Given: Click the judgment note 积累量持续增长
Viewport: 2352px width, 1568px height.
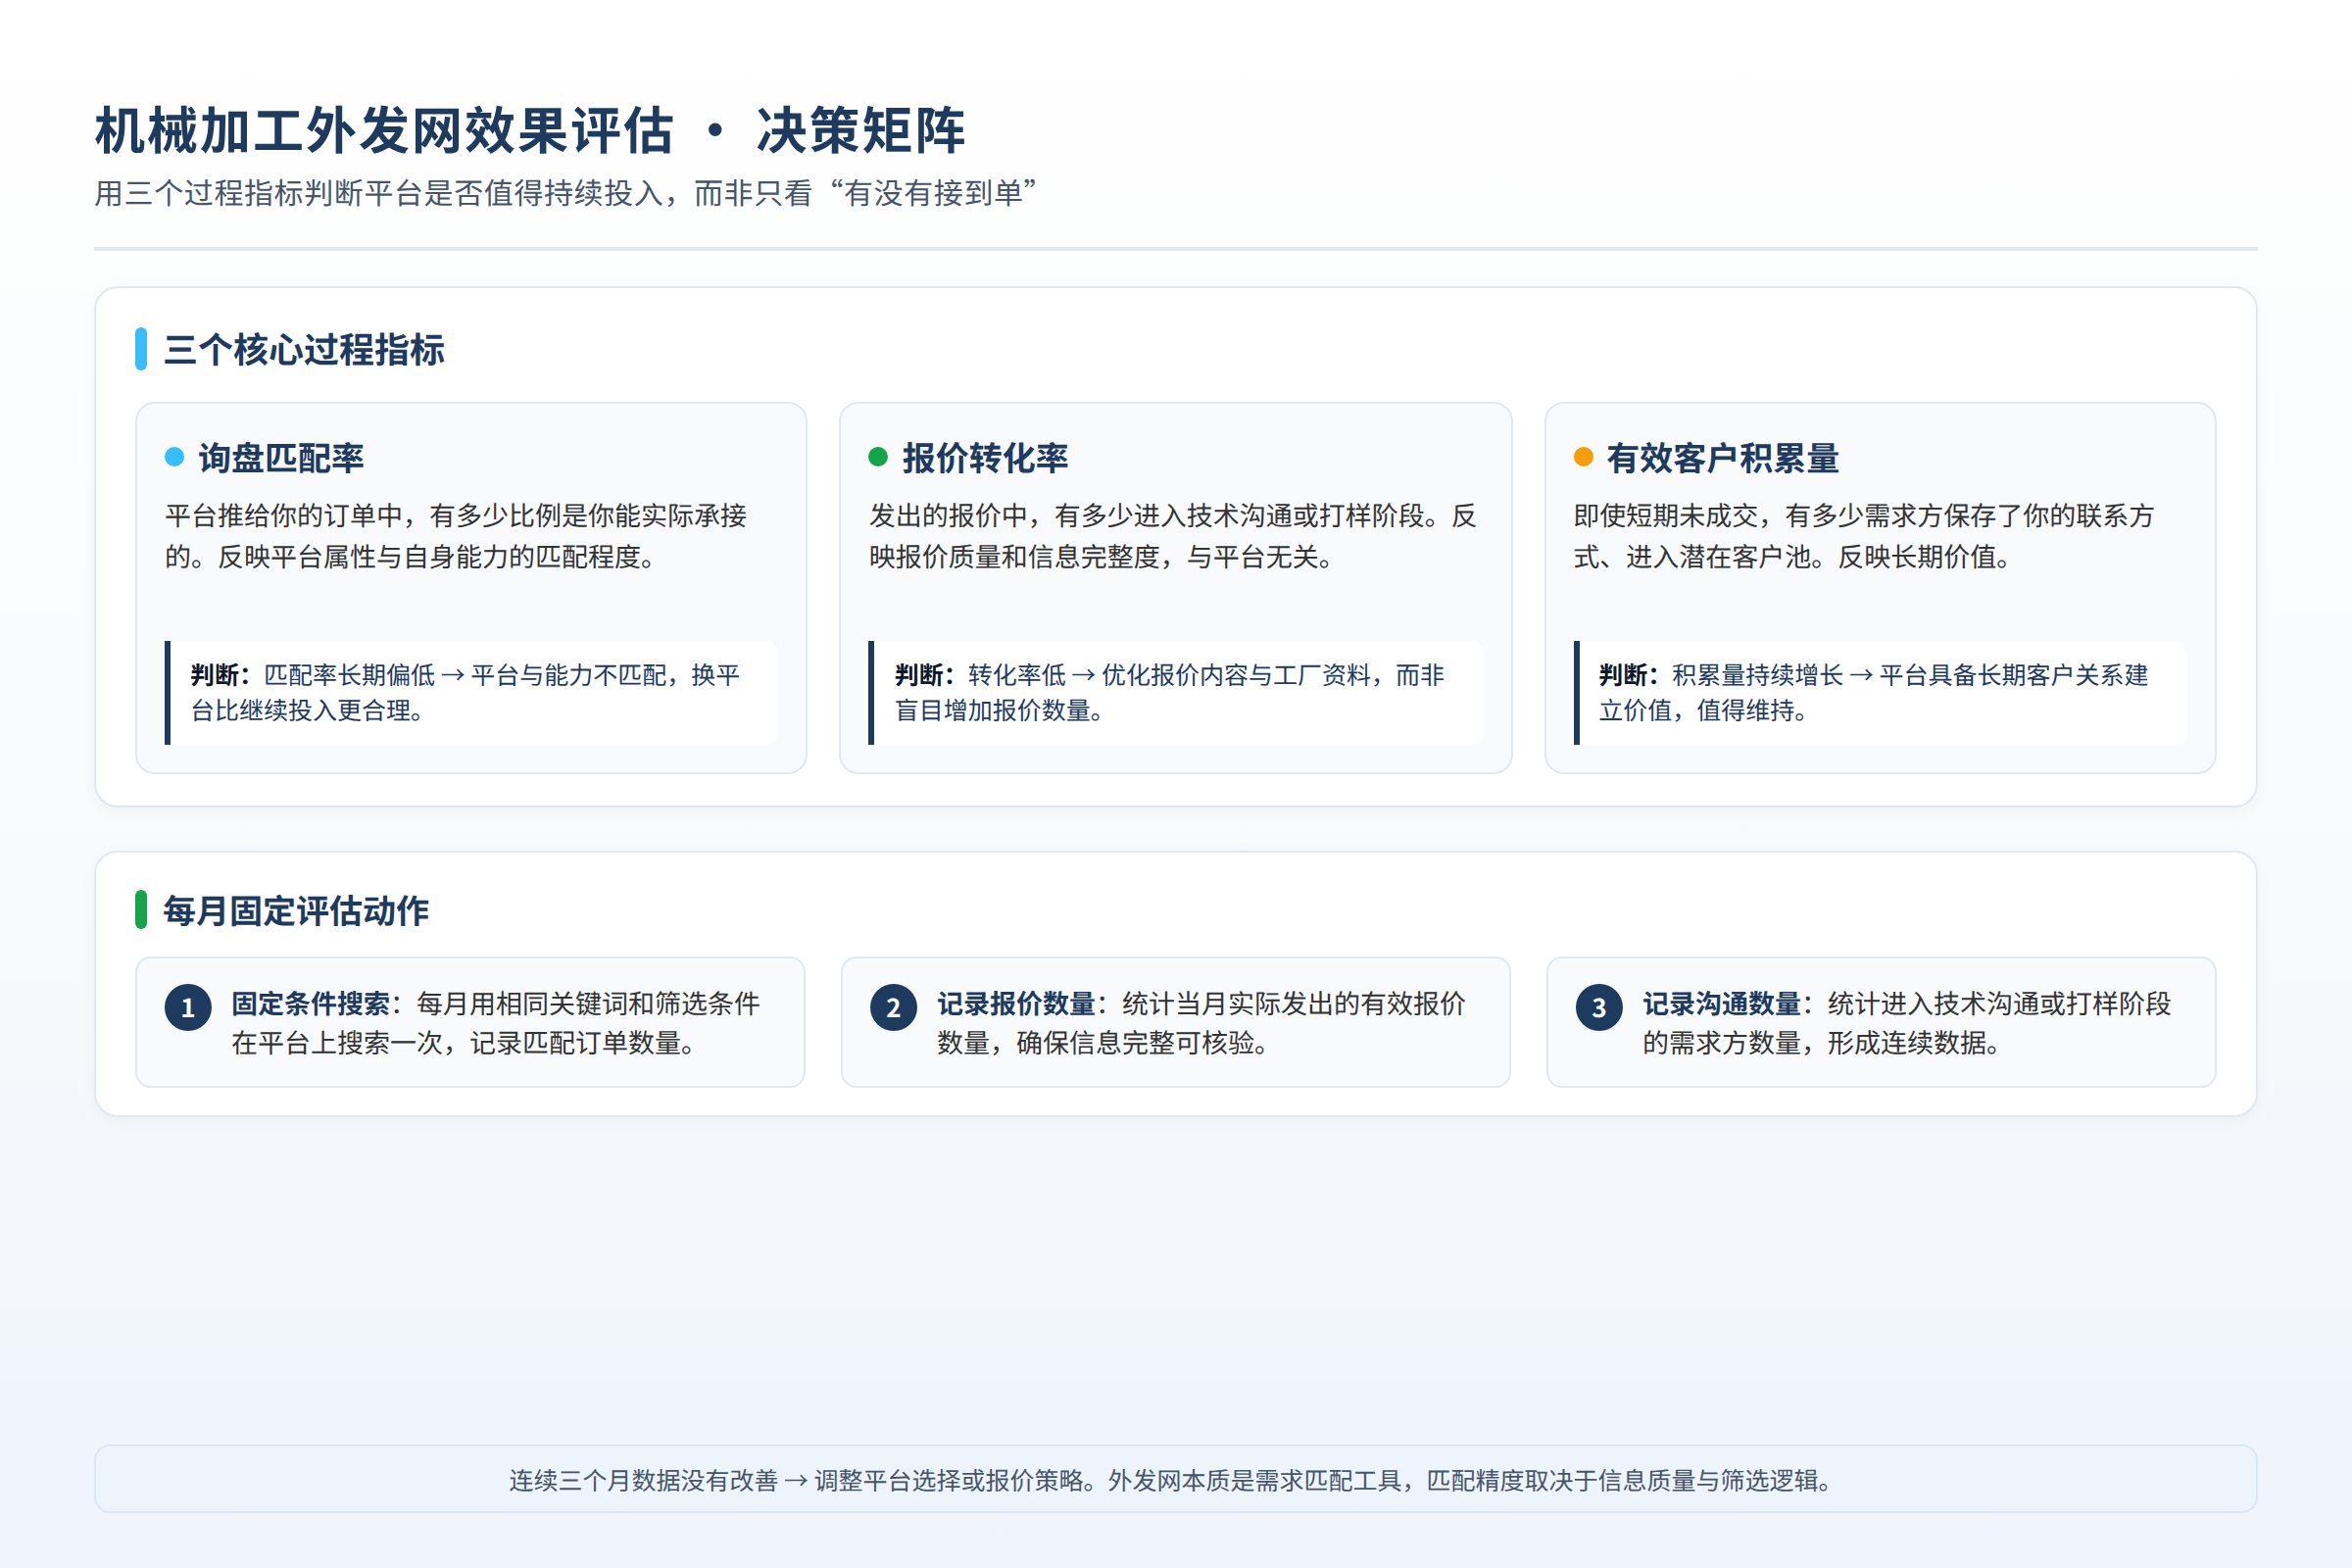Looking at the screenshot, I should (x=1881, y=693).
